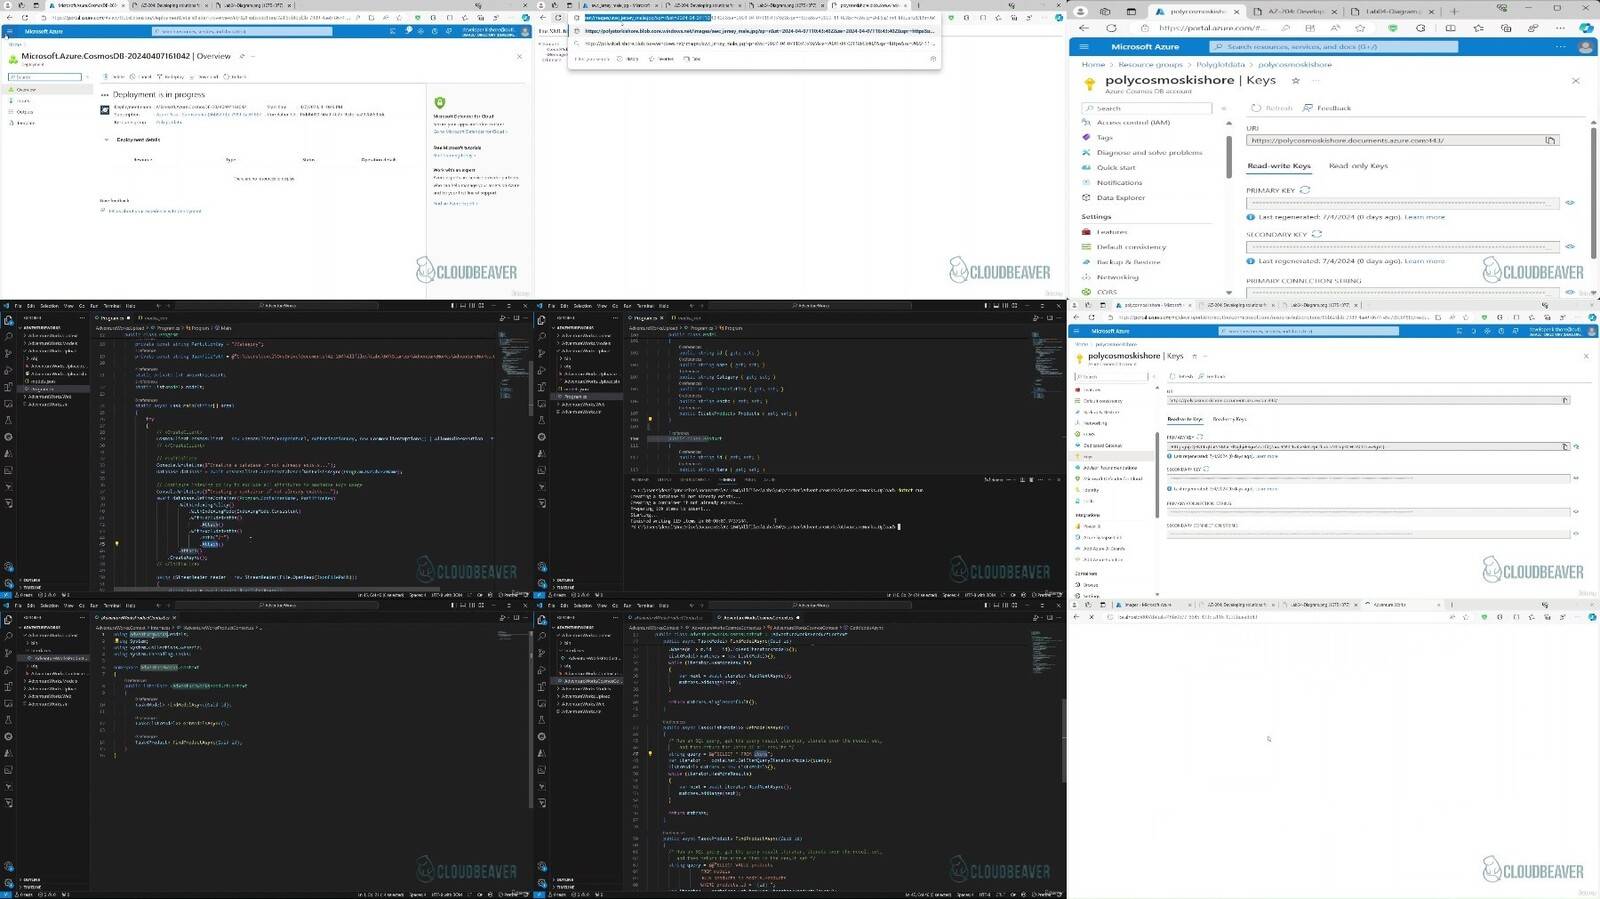Image resolution: width=1600 pixels, height=899 pixels.
Task: Reveal the secondary key in the top-right window
Action: 1570,247
